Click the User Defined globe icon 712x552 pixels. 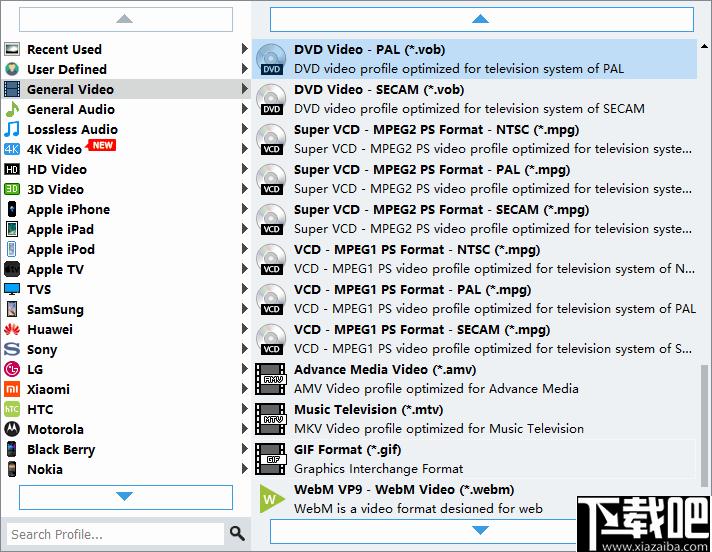pos(12,69)
